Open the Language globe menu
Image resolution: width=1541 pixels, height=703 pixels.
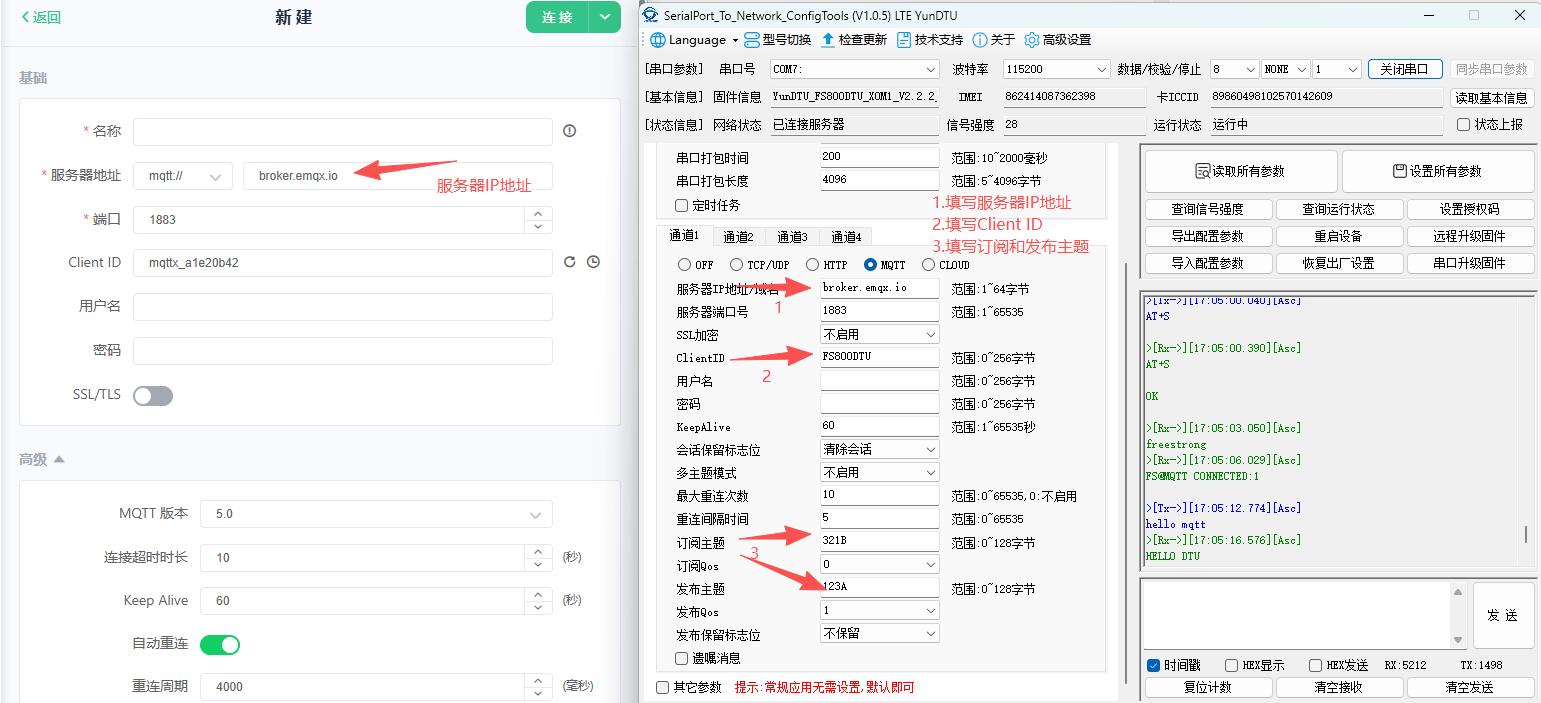pos(693,40)
